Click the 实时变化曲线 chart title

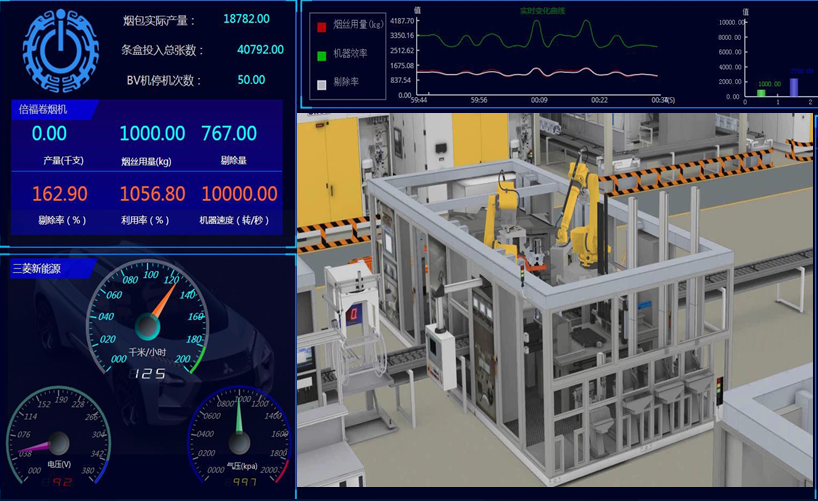tap(542, 11)
